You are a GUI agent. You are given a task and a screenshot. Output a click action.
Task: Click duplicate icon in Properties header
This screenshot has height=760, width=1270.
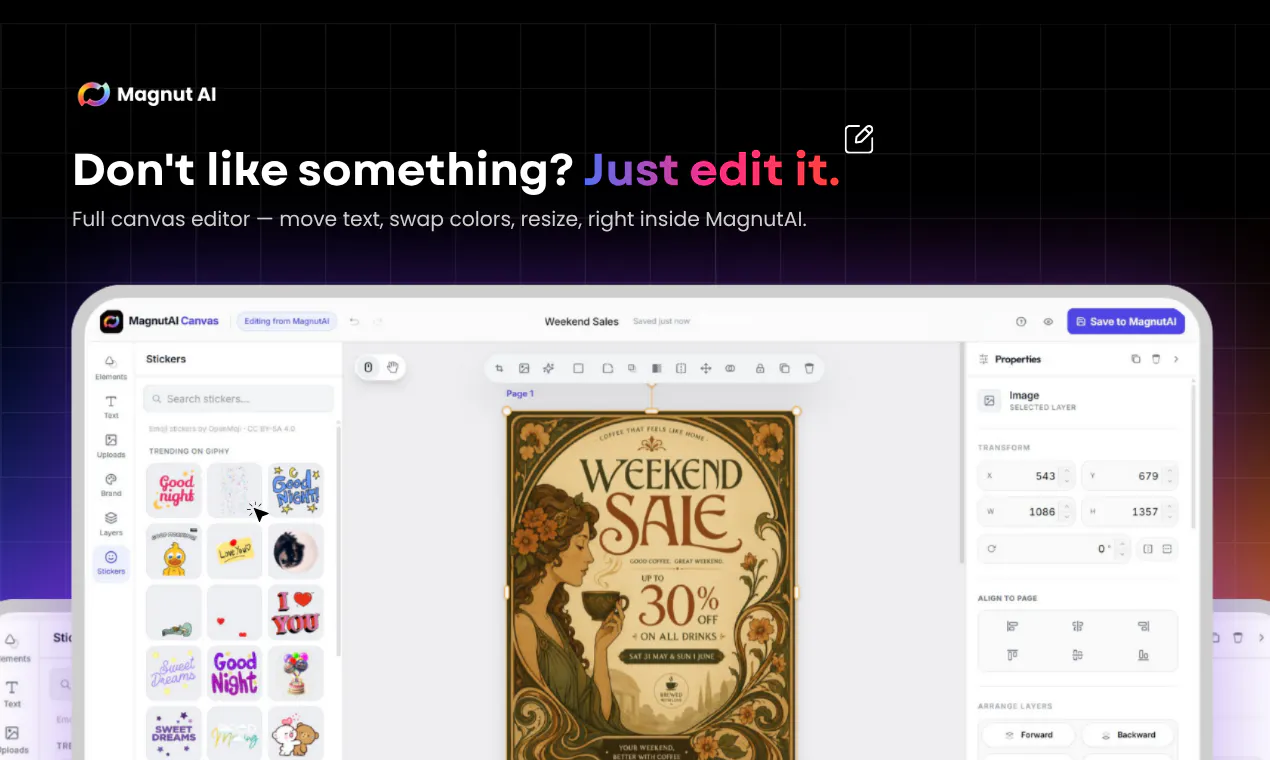(1135, 359)
